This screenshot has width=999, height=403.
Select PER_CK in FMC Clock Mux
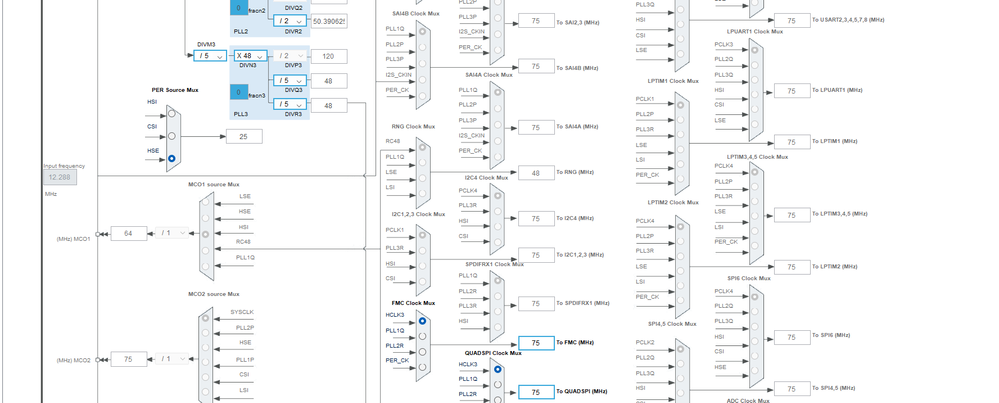point(422,367)
